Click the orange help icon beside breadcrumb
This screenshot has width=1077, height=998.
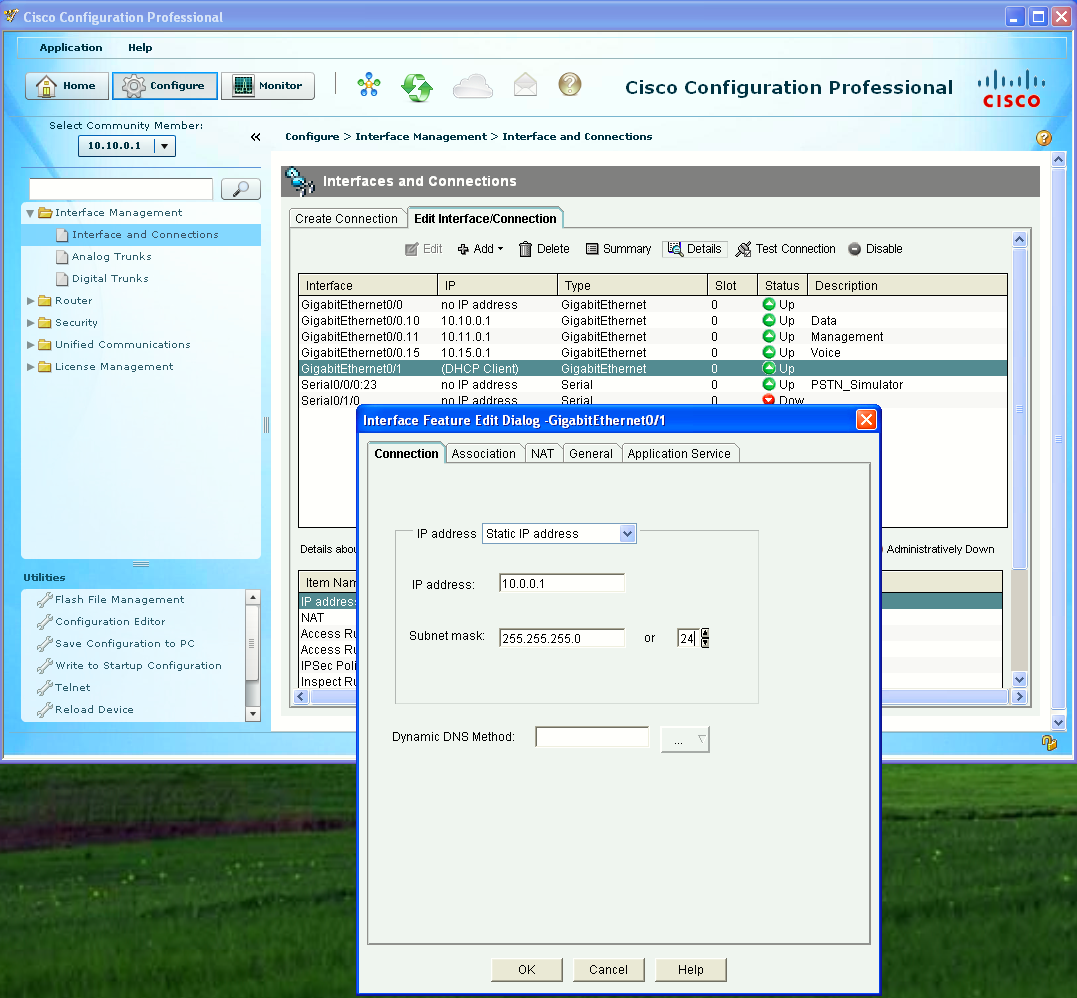(x=1043, y=137)
